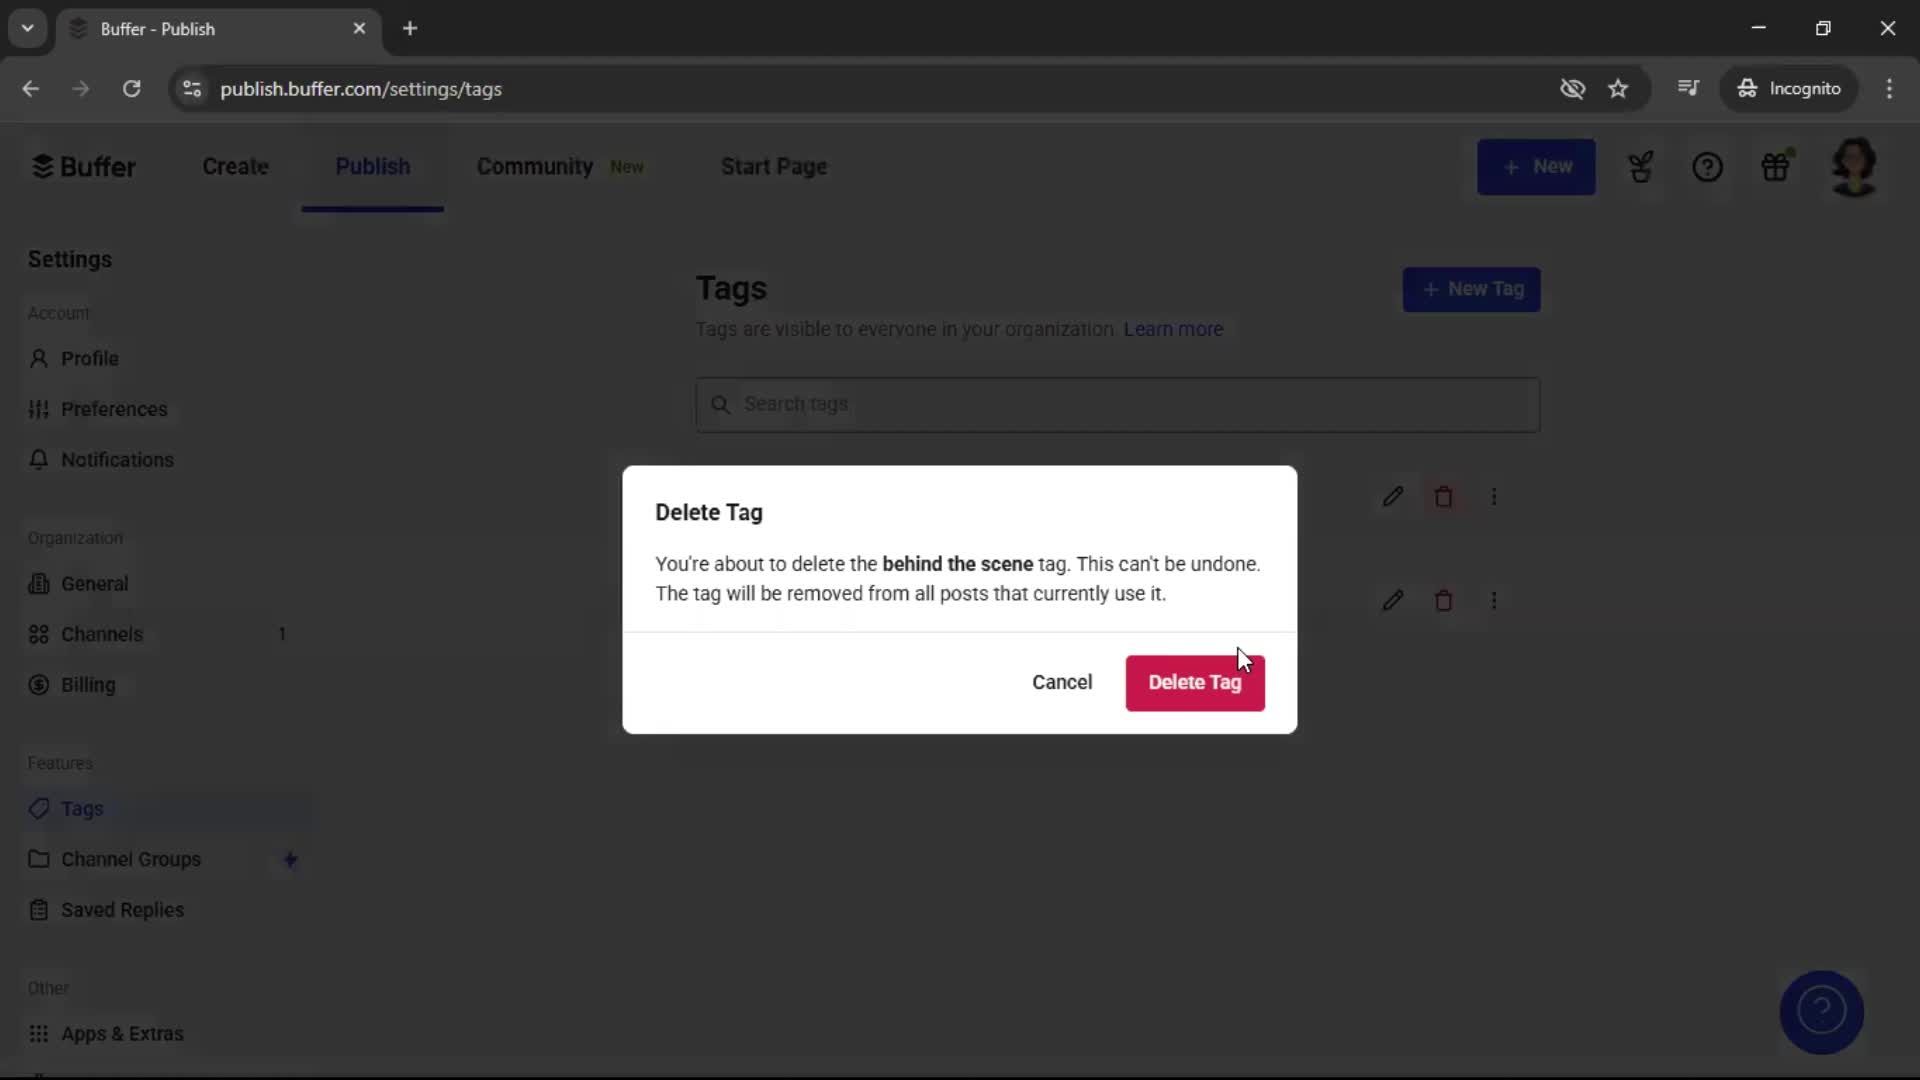The image size is (1920, 1080).
Task: Open Apps & Extras from the sidebar
Action: 121,1033
